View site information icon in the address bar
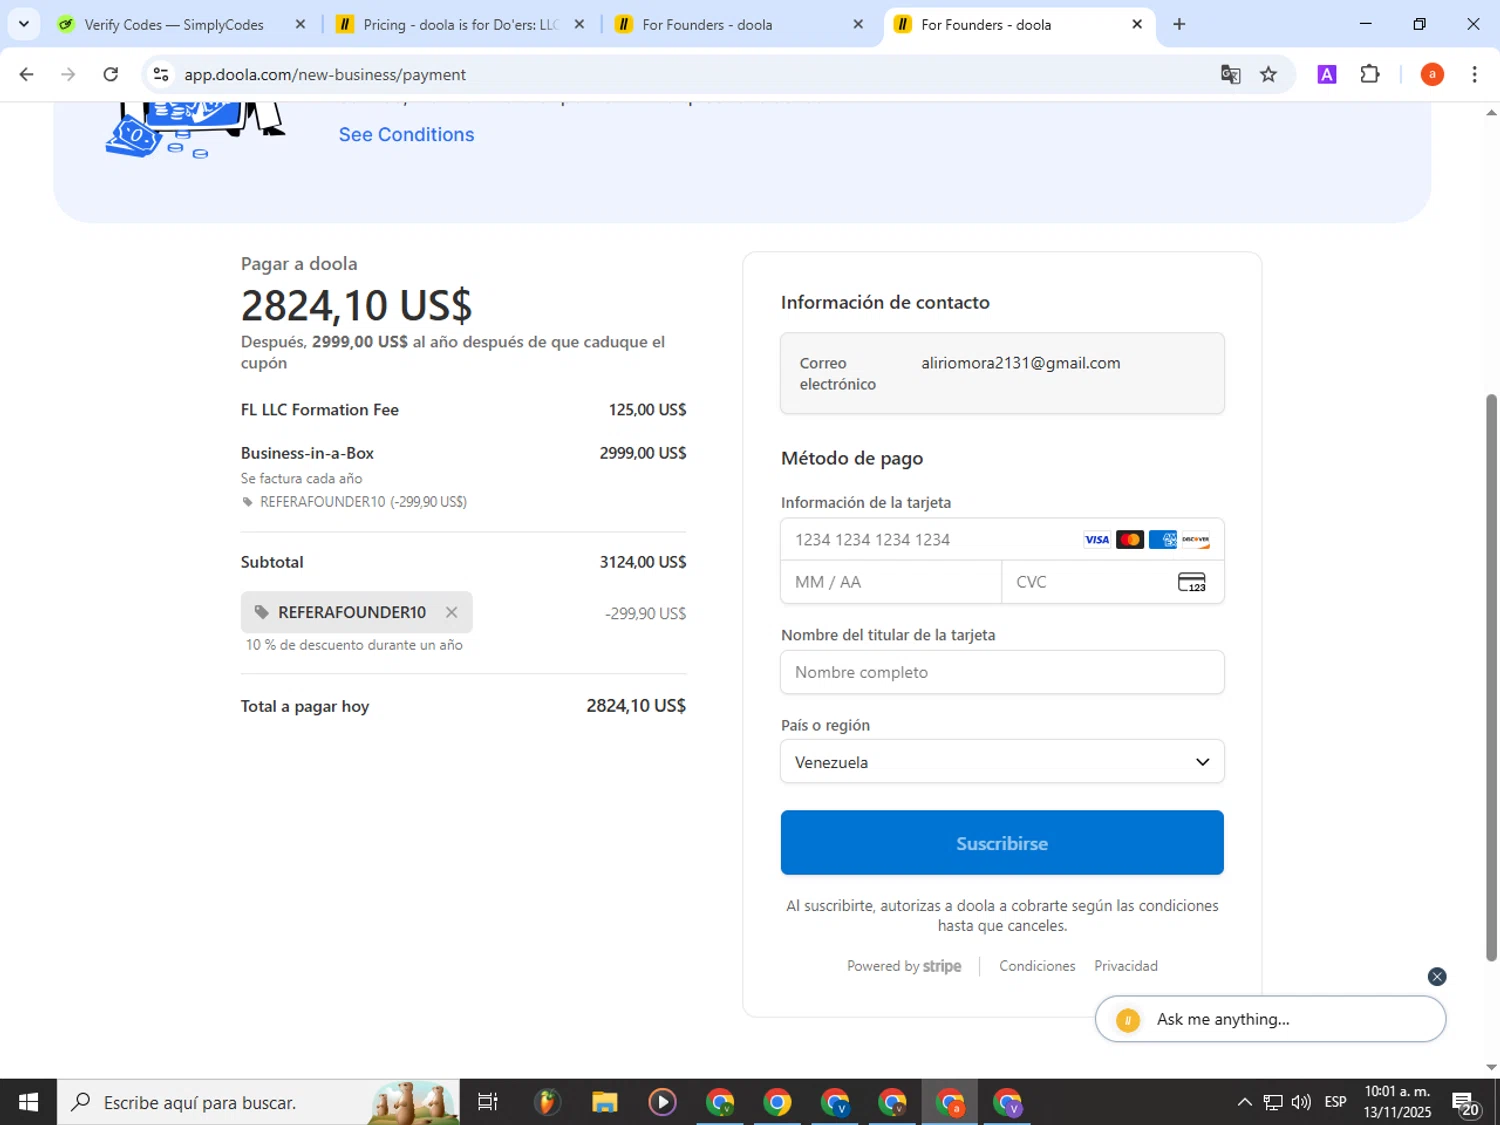1500x1125 pixels. click(161, 75)
